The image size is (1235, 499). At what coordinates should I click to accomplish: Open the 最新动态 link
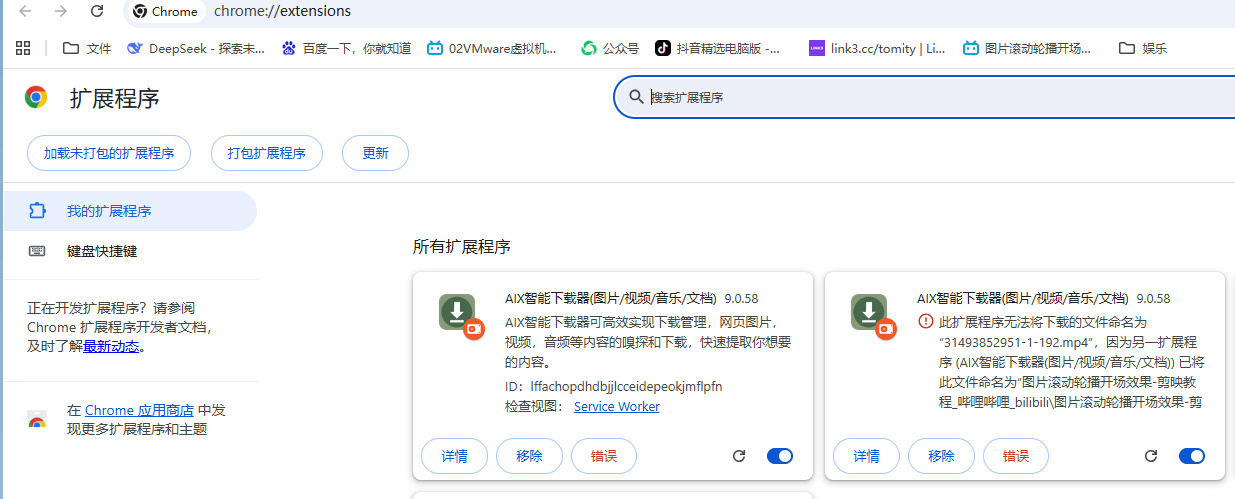(x=111, y=347)
